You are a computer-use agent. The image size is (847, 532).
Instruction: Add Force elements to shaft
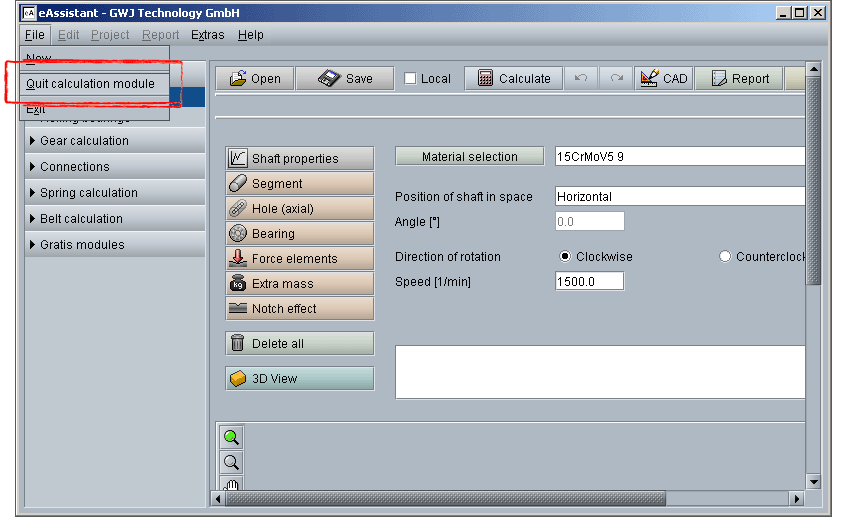[299, 259]
